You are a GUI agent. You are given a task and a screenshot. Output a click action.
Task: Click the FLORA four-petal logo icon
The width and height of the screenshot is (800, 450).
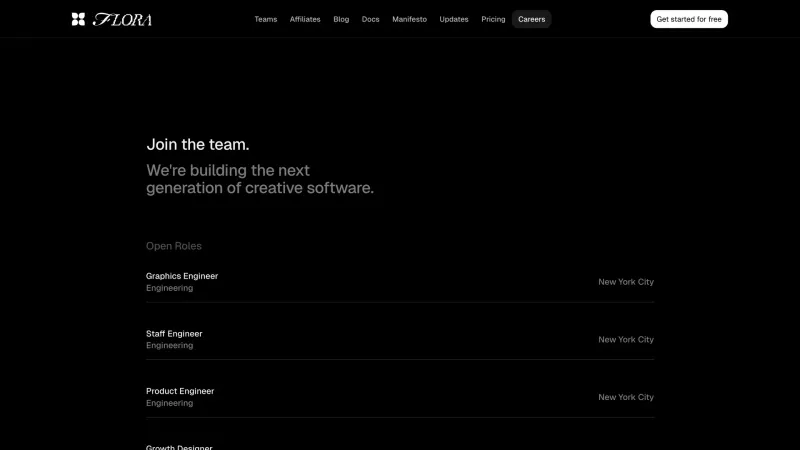coord(78,19)
